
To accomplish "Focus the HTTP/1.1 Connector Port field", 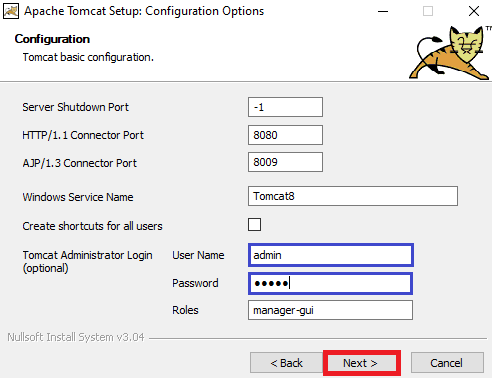I will [x=285, y=135].
